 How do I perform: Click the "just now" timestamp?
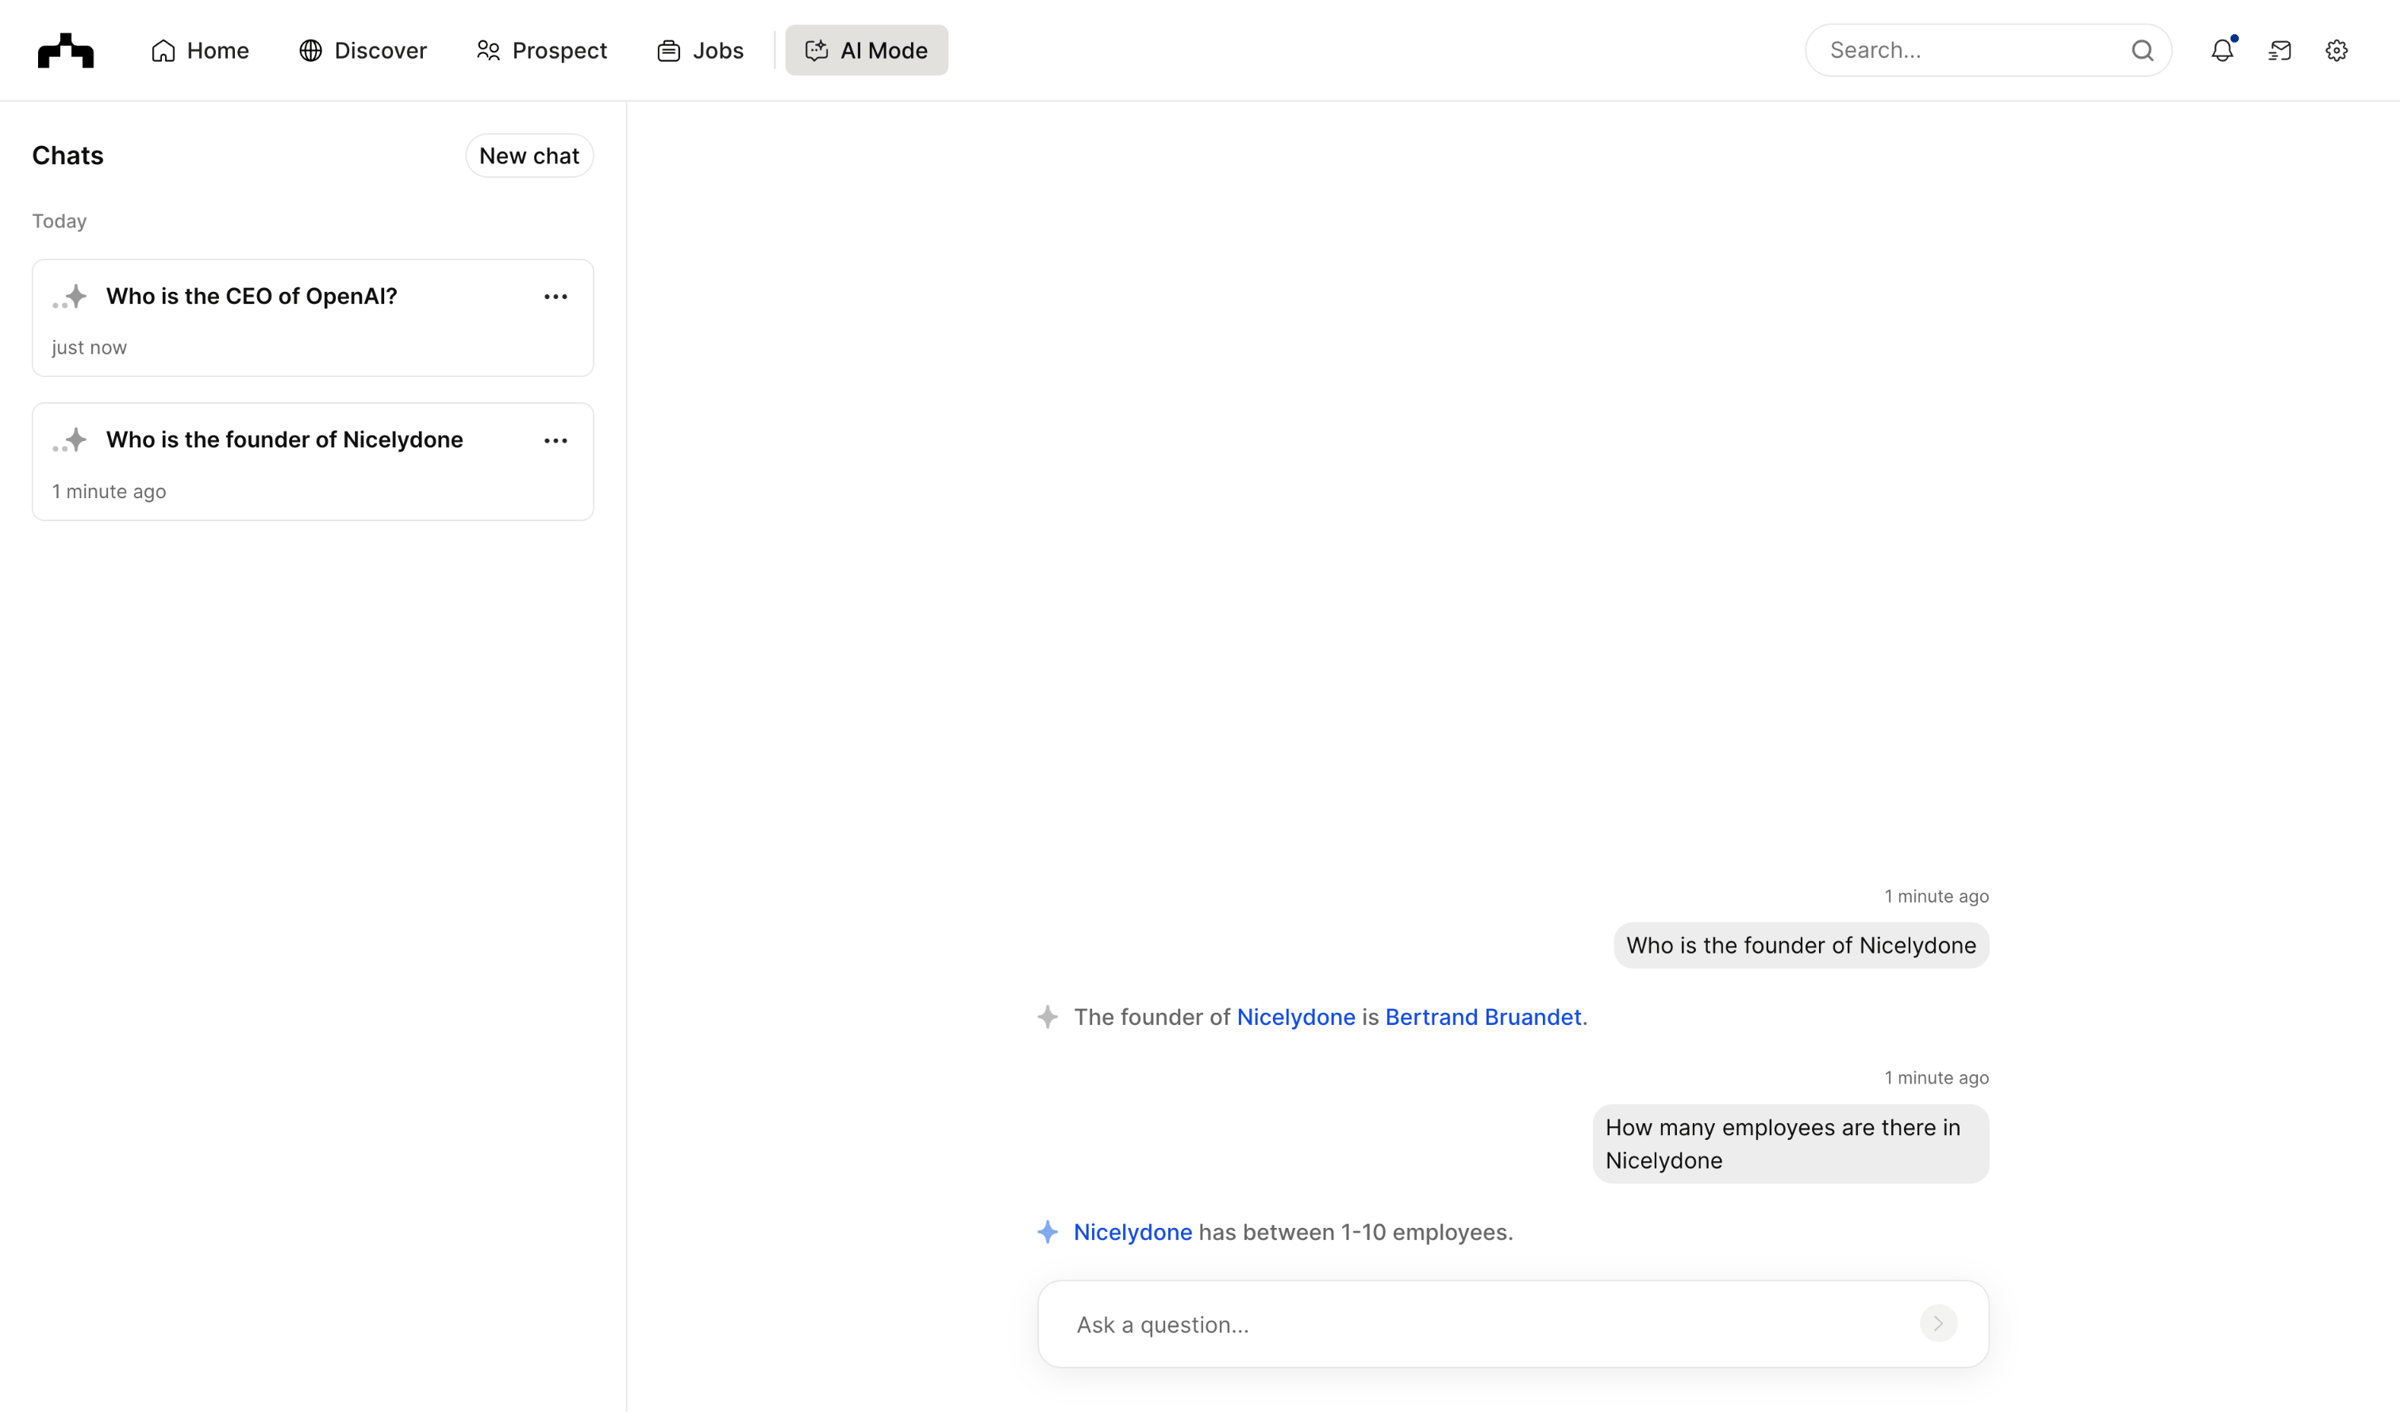89,348
